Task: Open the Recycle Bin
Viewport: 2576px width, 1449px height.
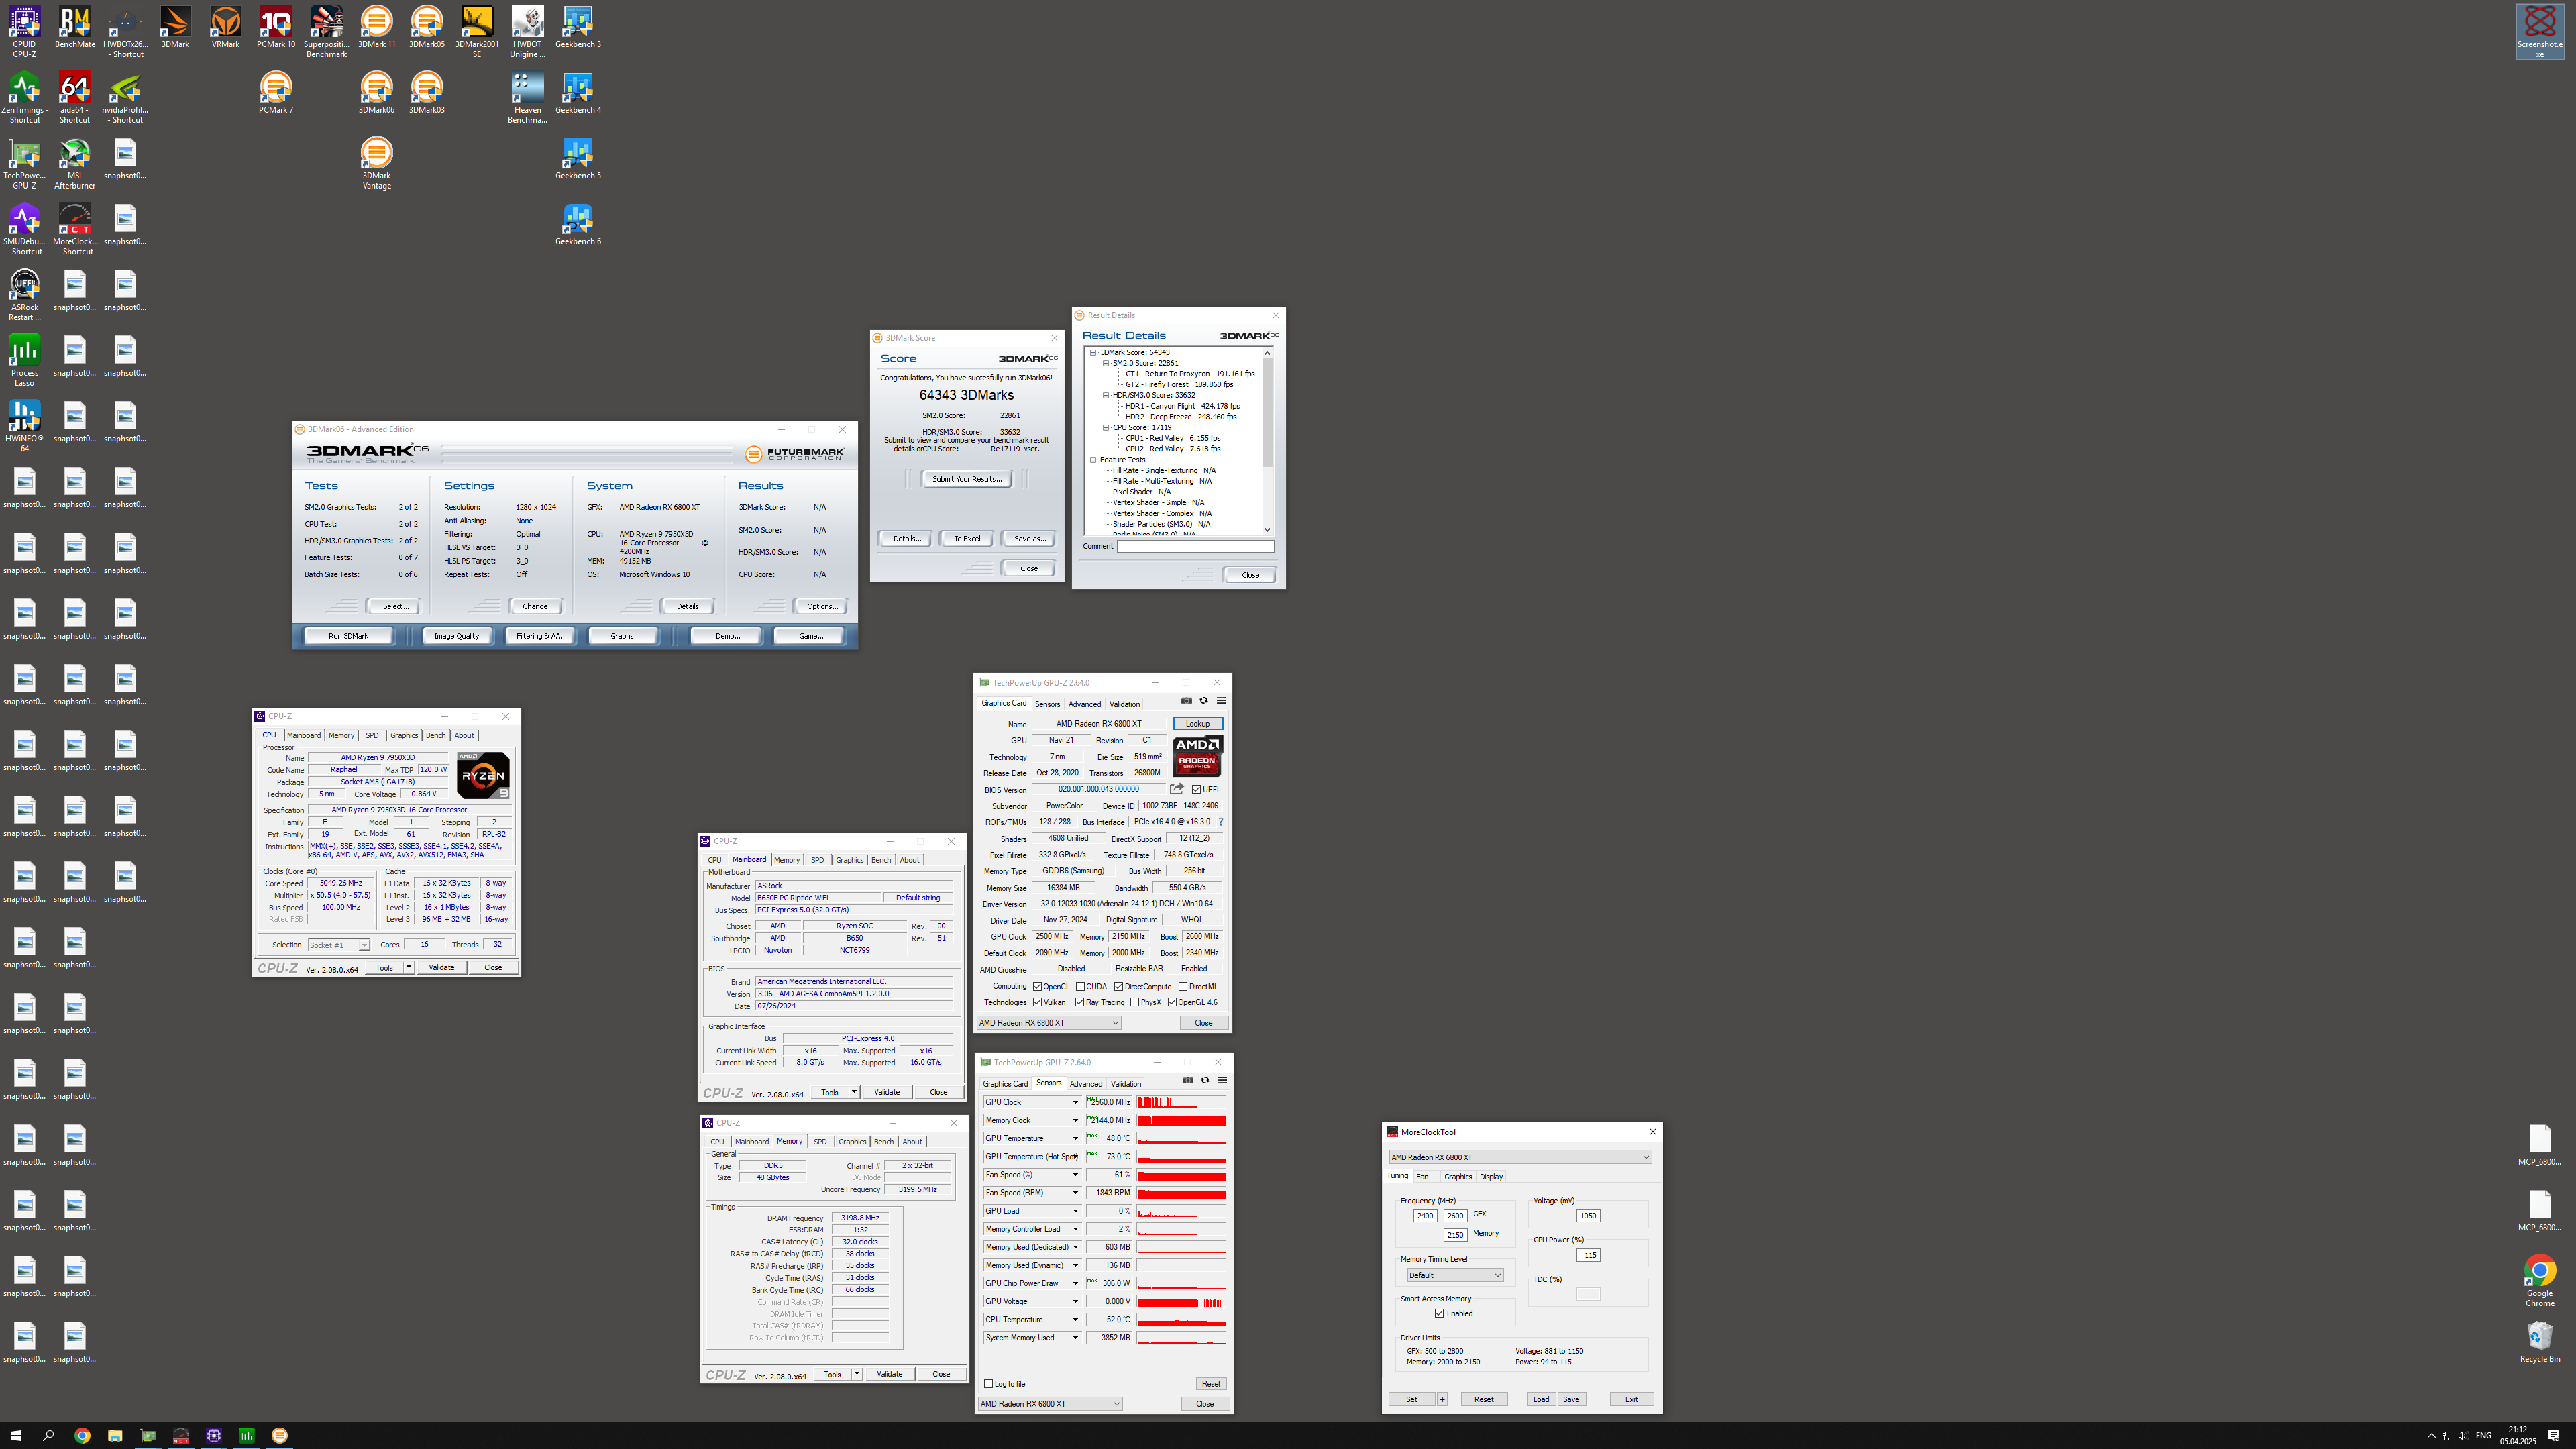Action: [x=2540, y=1341]
